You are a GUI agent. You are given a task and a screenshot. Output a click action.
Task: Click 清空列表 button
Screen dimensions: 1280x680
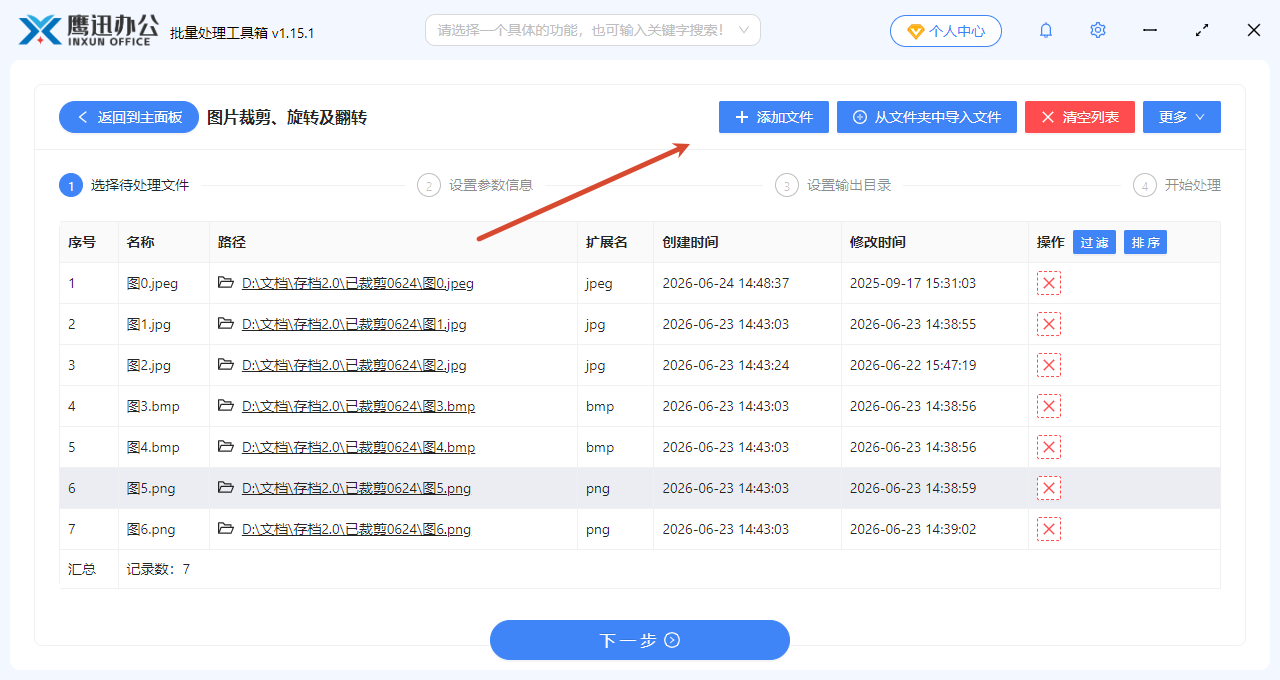(x=1080, y=117)
